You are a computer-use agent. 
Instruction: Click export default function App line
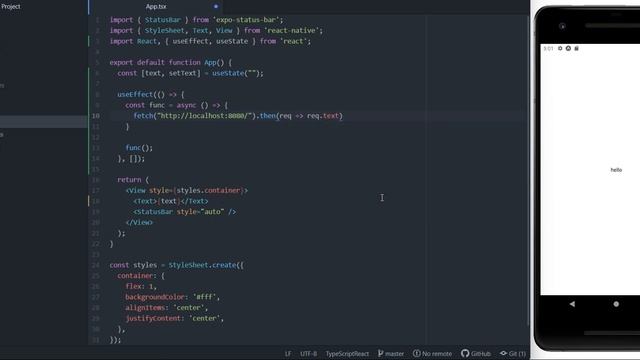pyautogui.click(x=171, y=62)
